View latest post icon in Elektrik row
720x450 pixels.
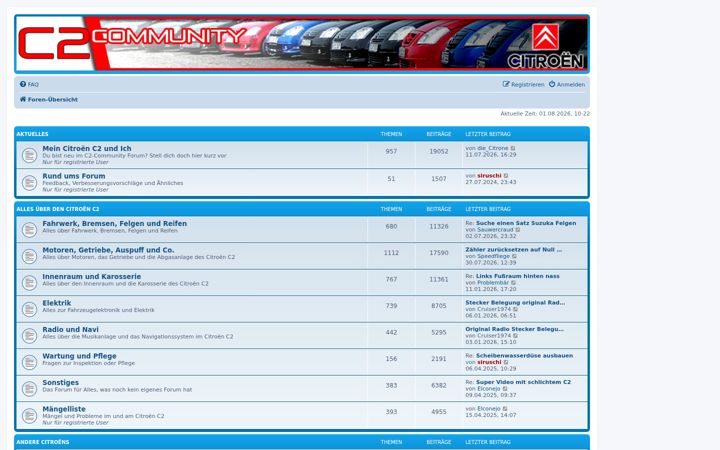(516, 309)
